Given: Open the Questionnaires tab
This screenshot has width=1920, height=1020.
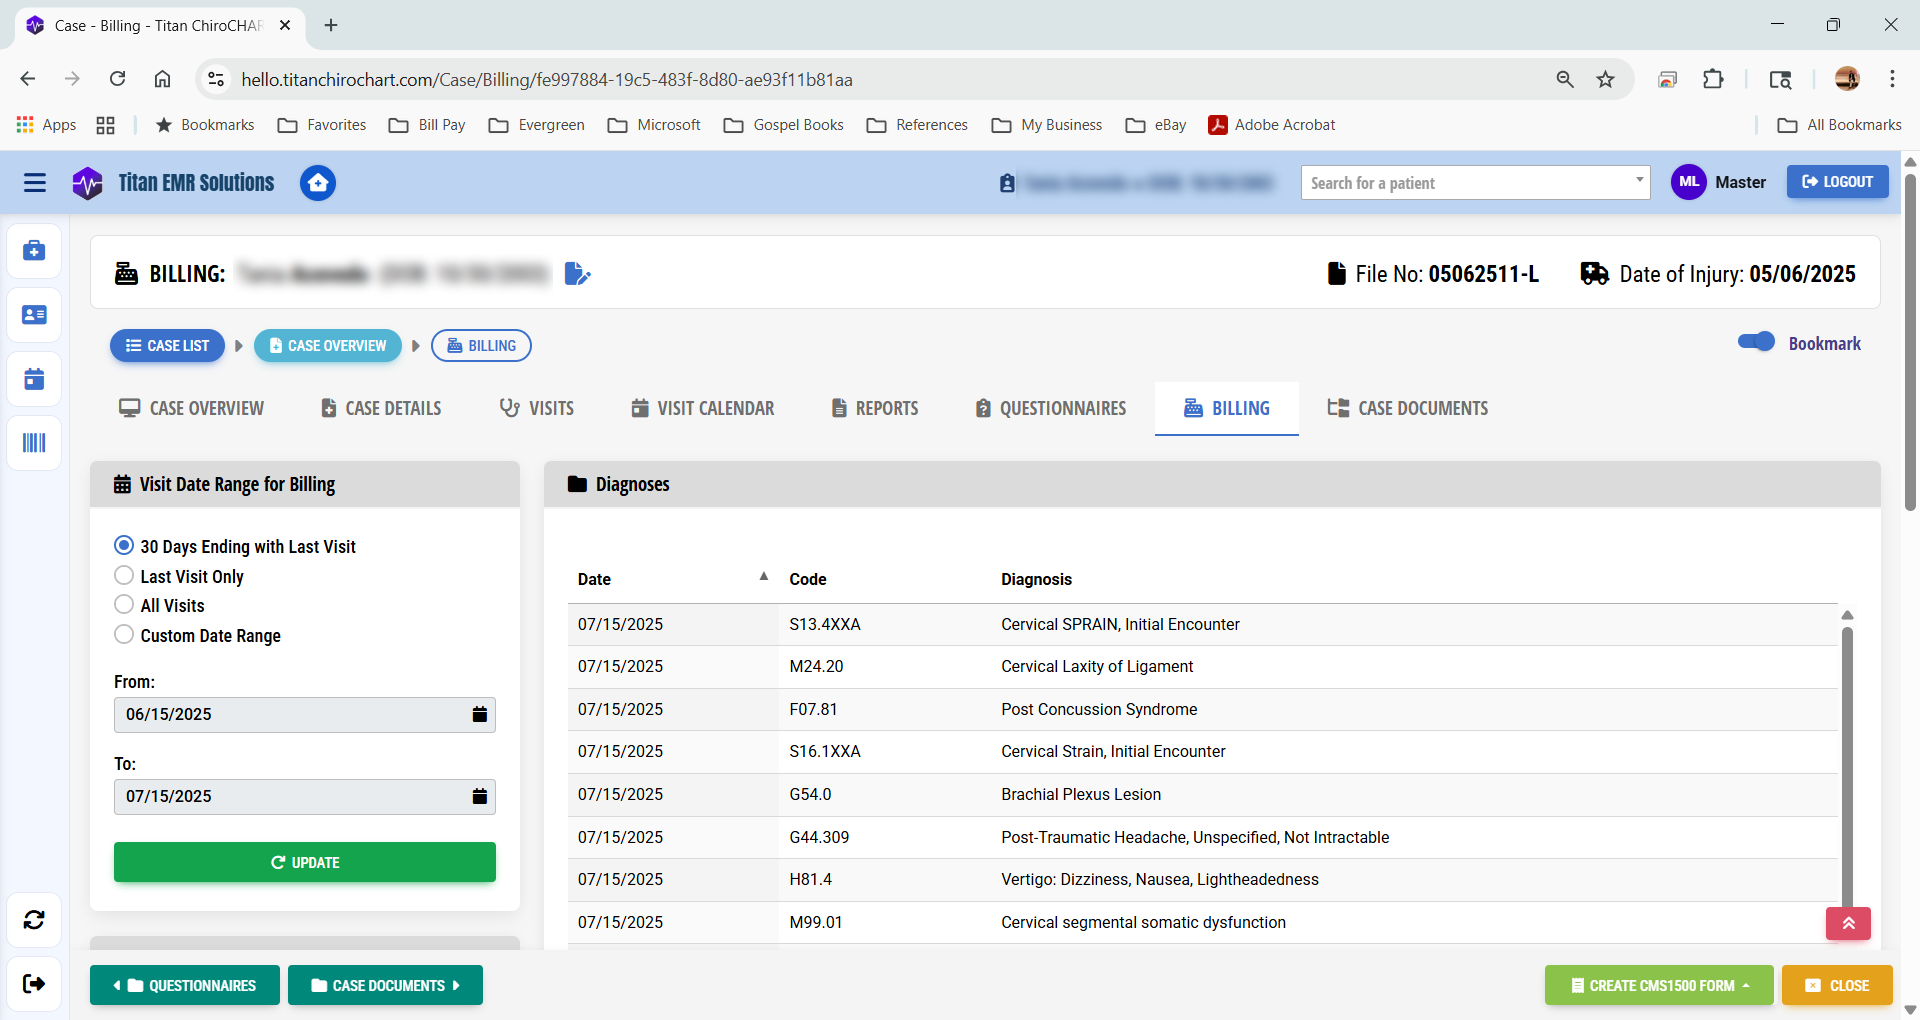Looking at the screenshot, I should tap(1049, 408).
